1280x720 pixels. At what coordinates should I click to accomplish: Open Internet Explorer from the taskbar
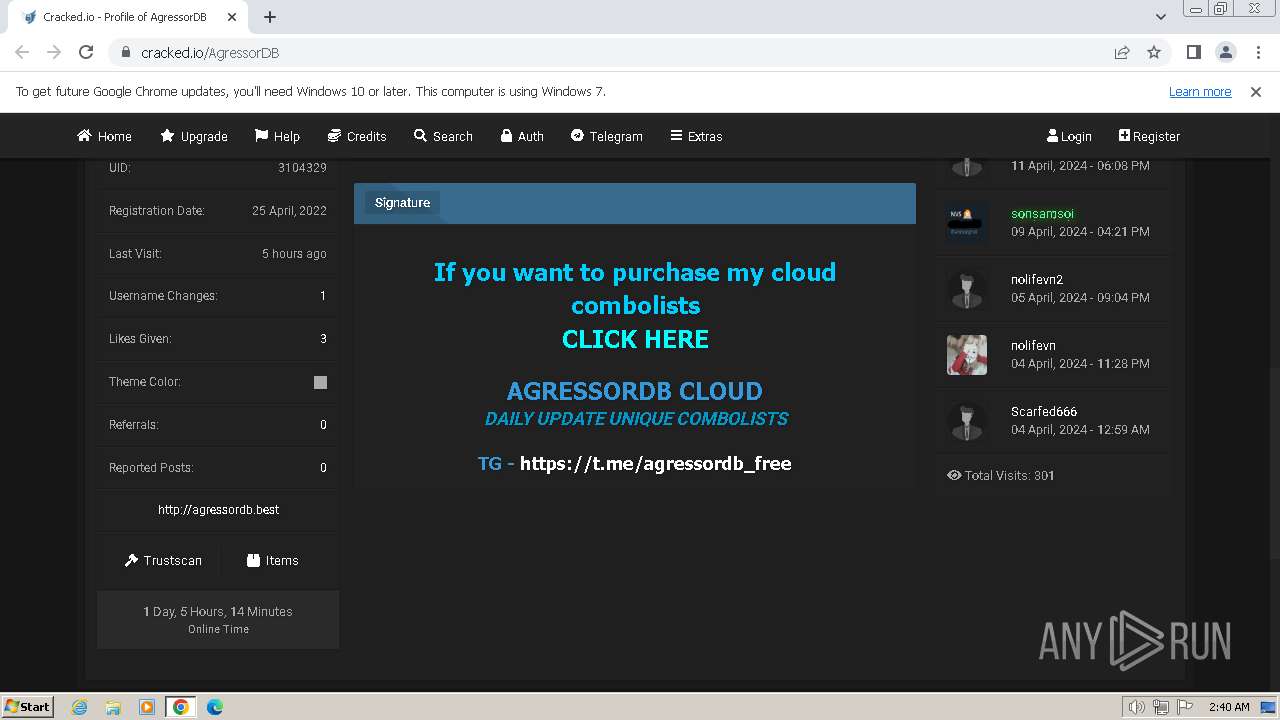pos(79,707)
